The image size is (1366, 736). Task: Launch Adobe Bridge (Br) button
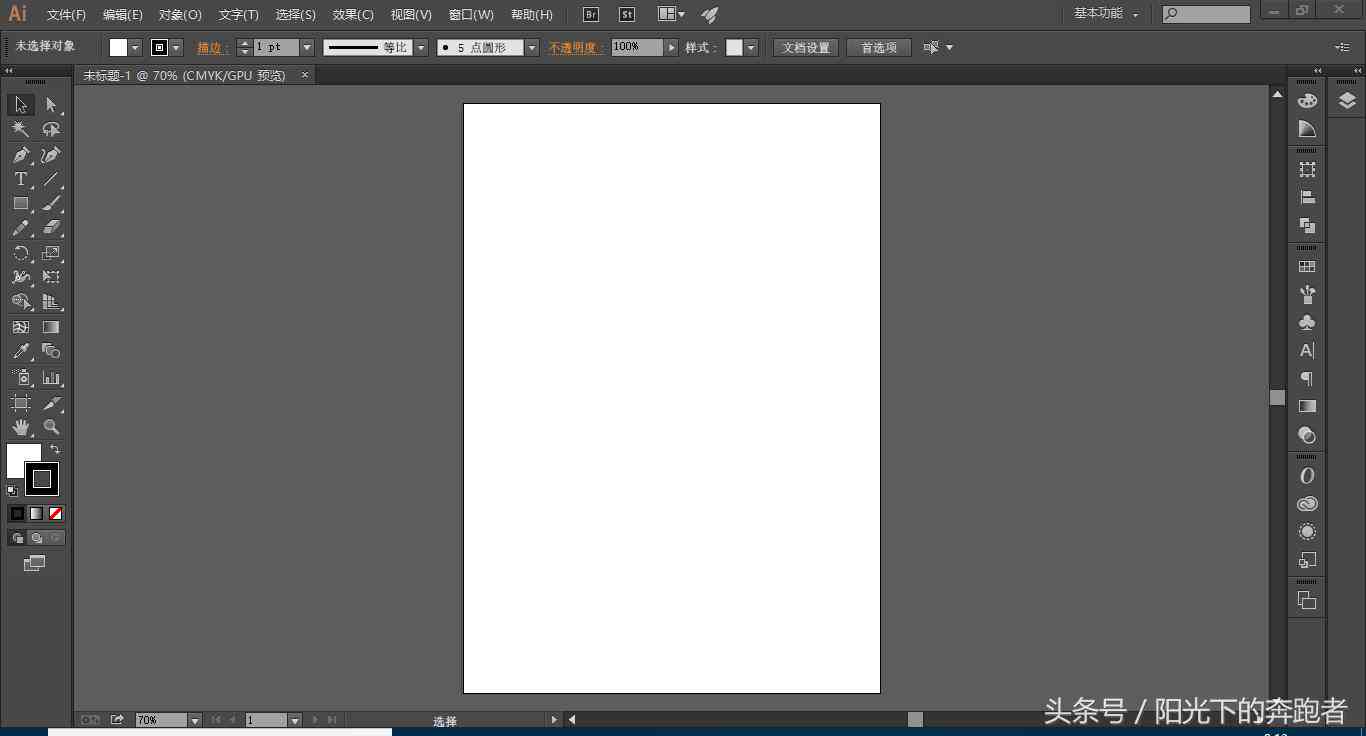(591, 15)
